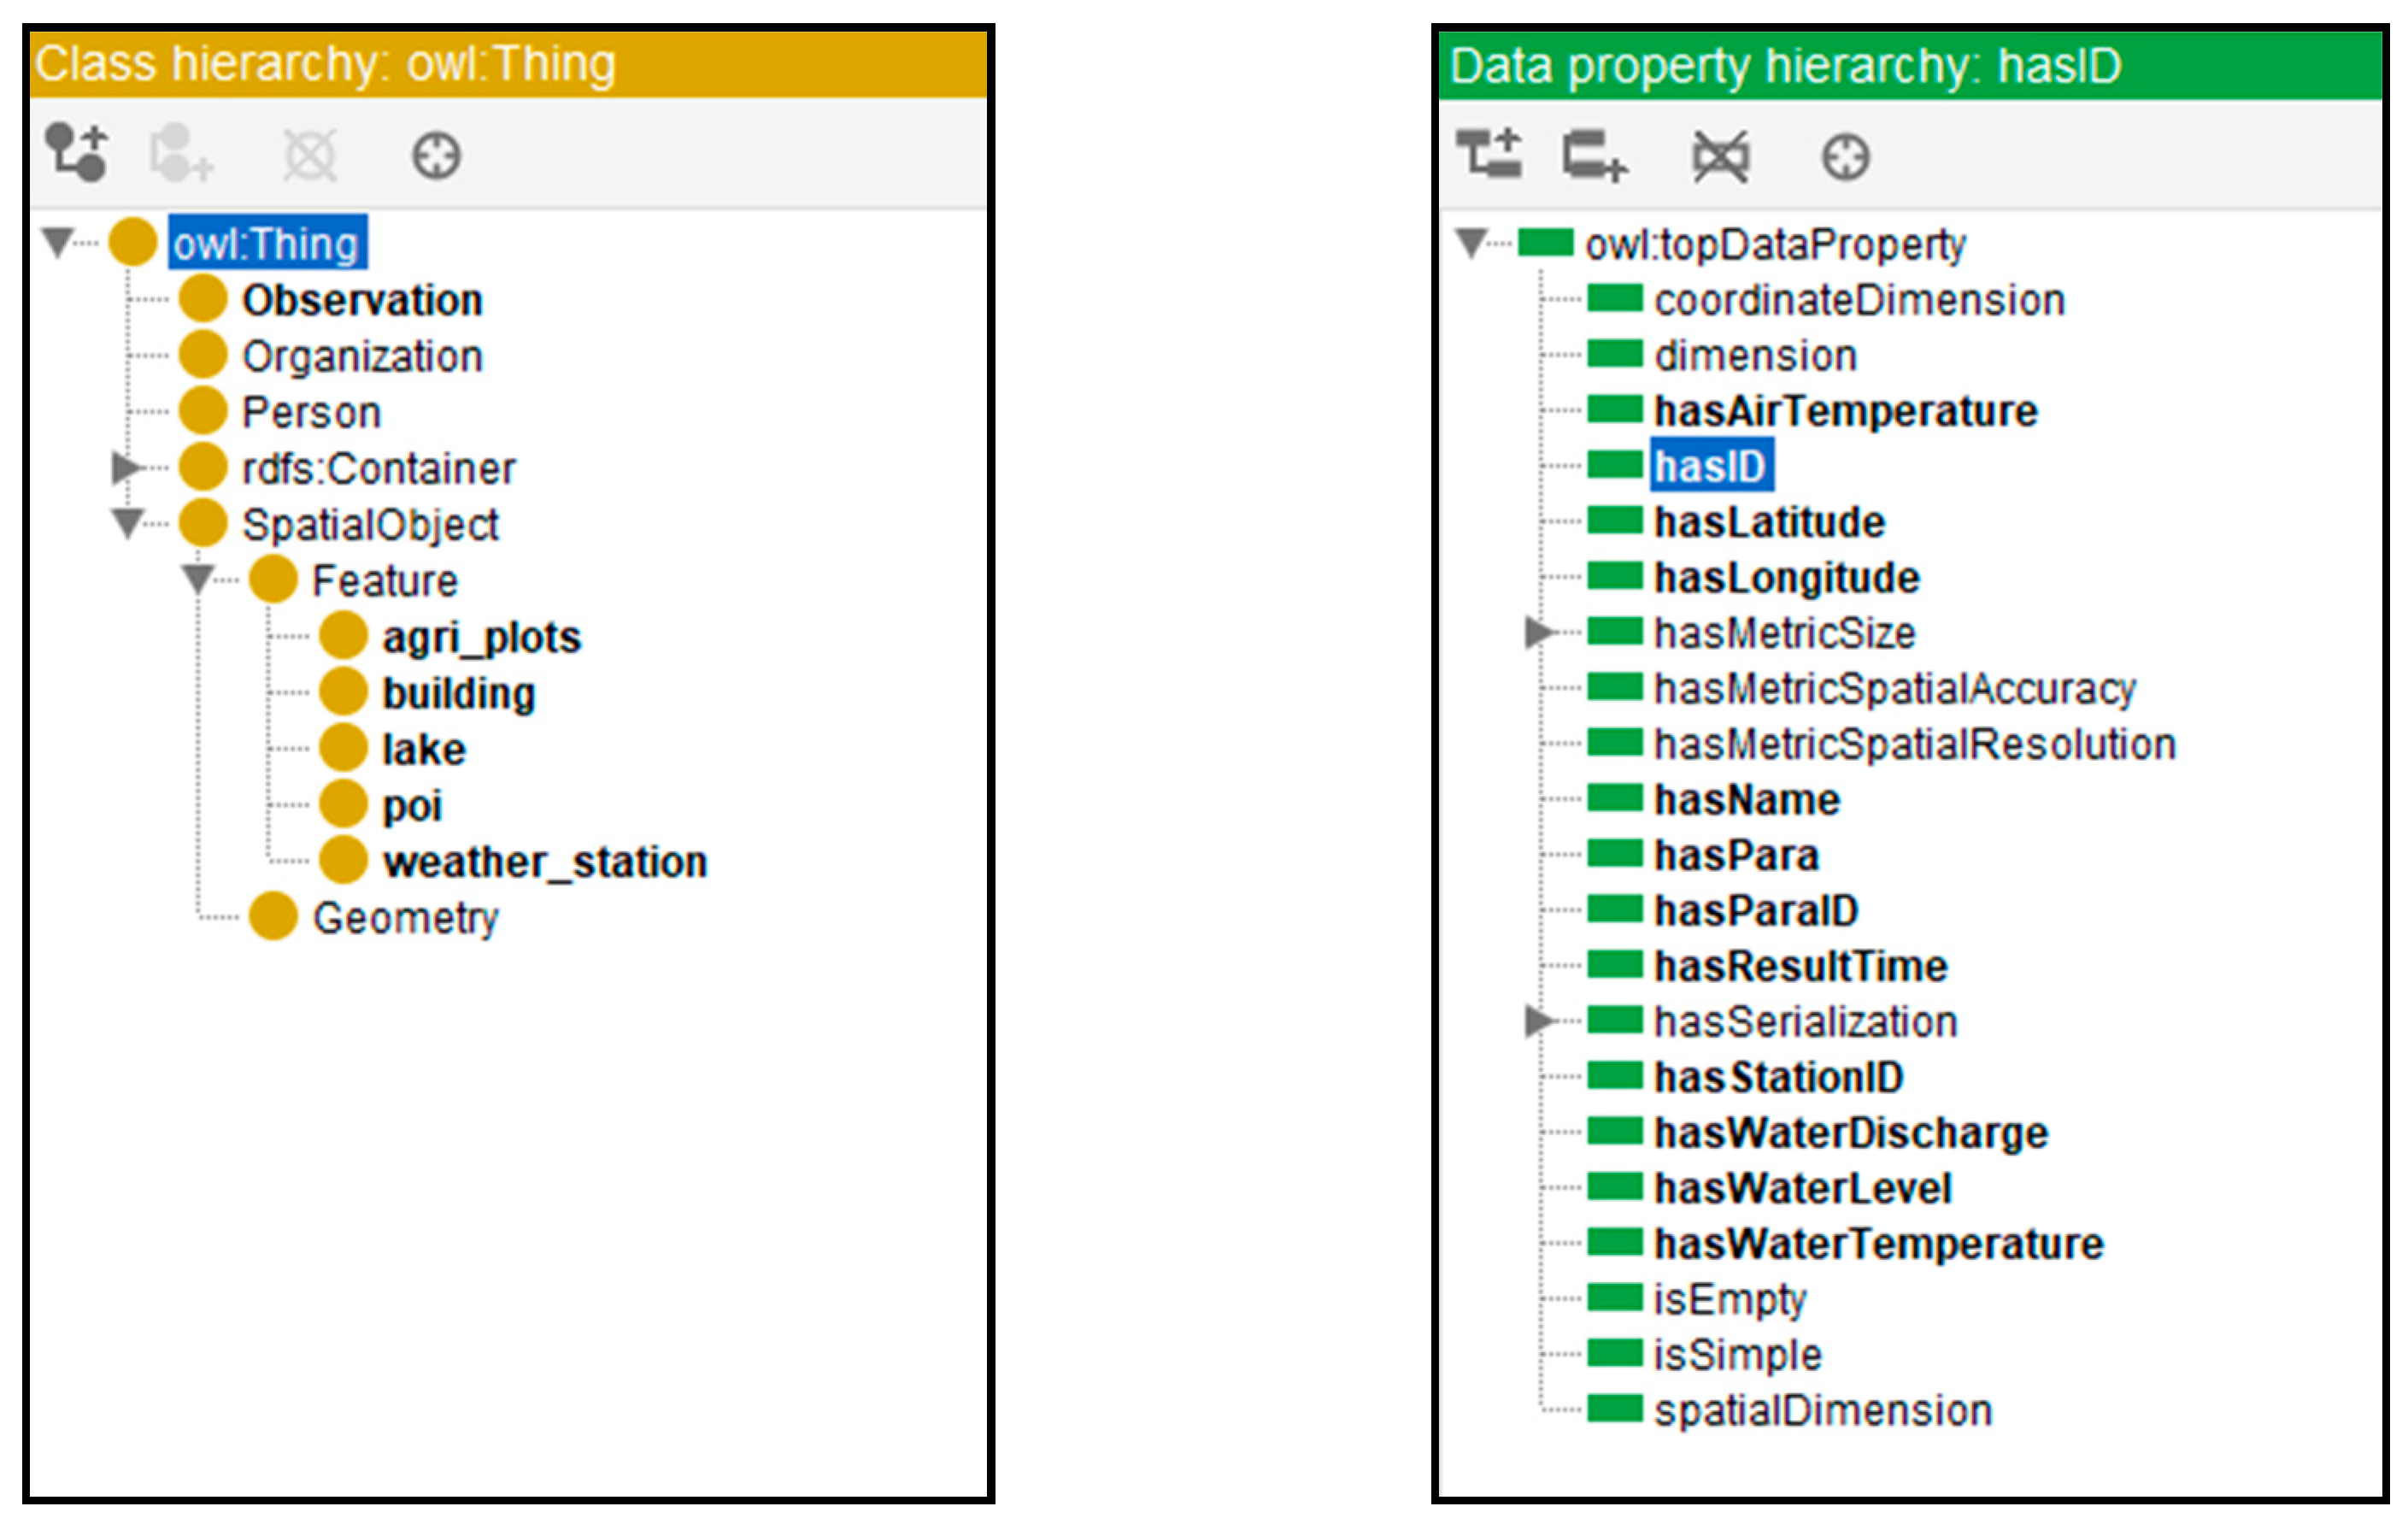Click Add sibling class icon
Image resolution: width=2408 pixels, height=1530 pixels.
pyautogui.click(x=181, y=153)
